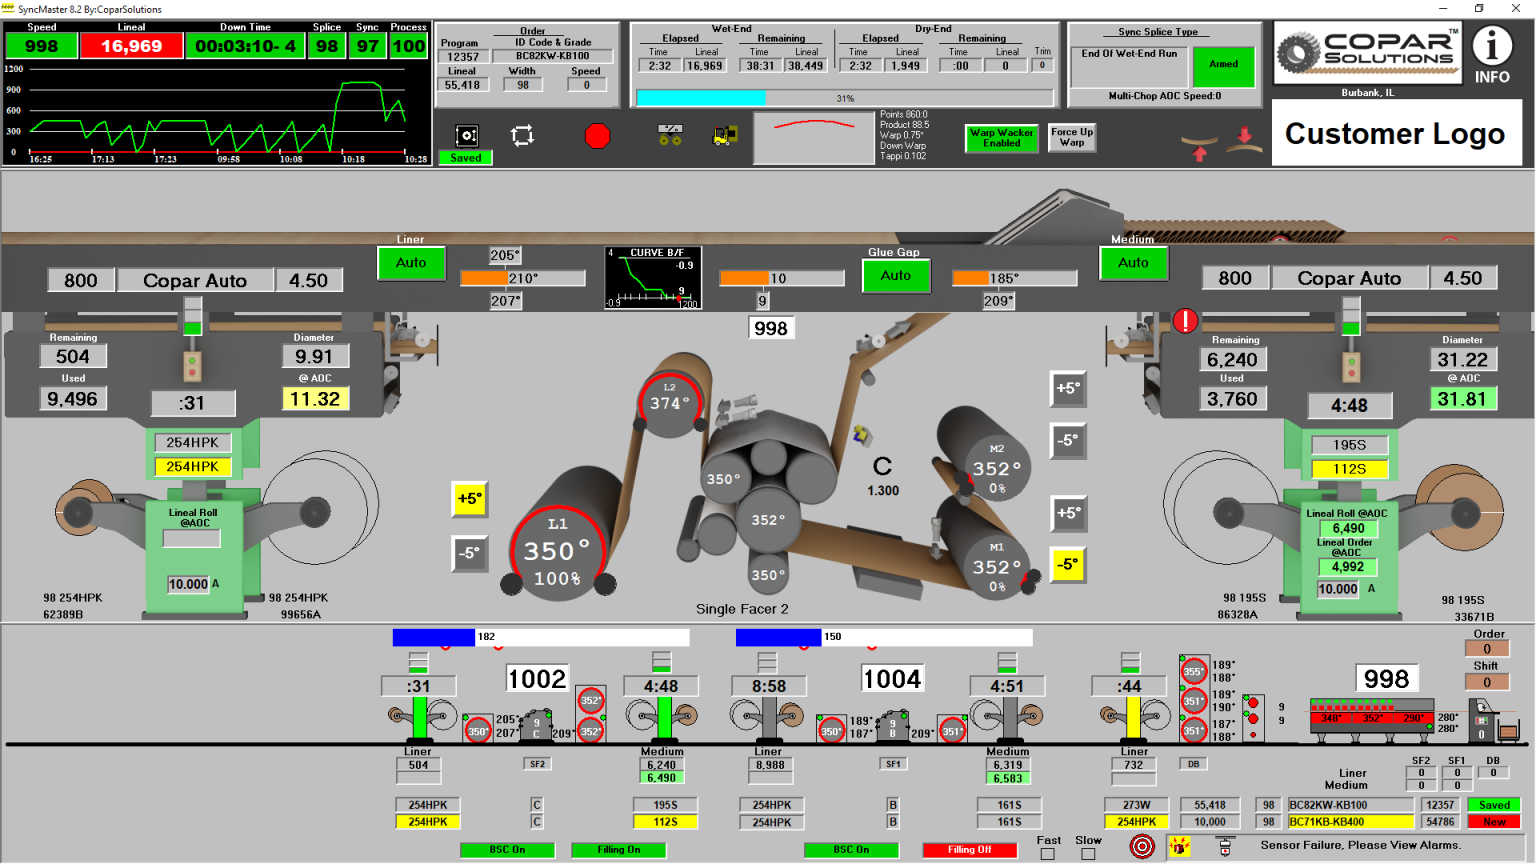The image size is (1536, 864).
Task: Click the cycle loop arrows icon
Action: (522, 136)
